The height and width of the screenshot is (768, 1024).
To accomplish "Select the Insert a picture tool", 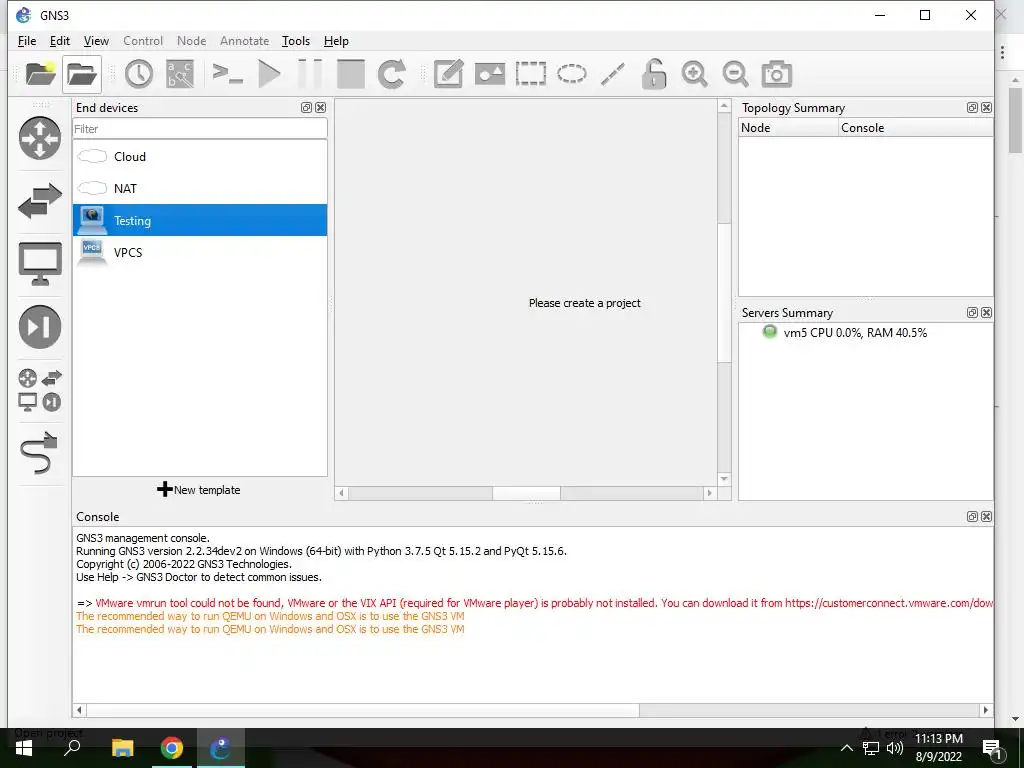I will tap(490, 74).
